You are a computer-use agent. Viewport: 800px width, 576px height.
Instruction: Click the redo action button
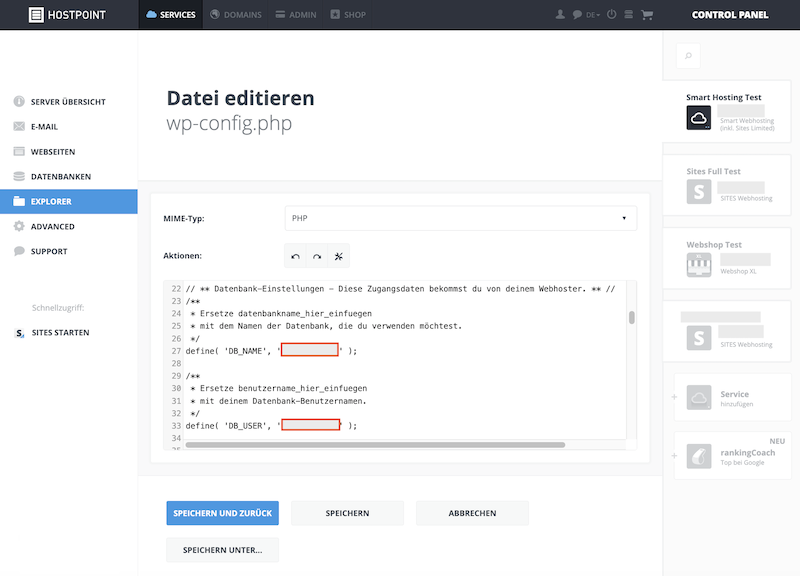tap(317, 256)
